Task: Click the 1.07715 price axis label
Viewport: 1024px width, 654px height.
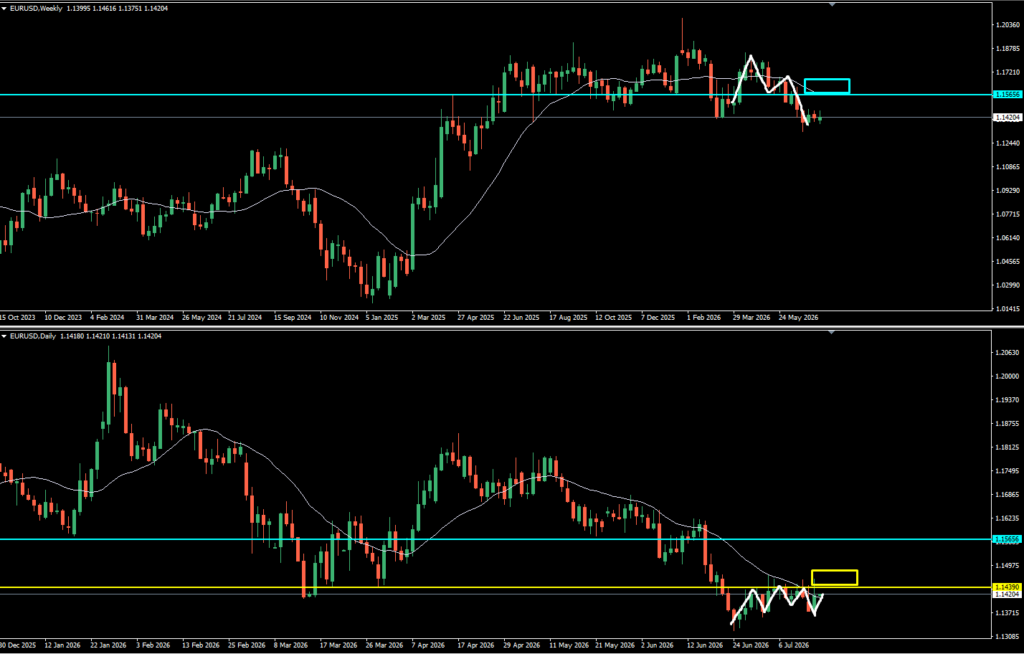Action: click(x=1008, y=214)
